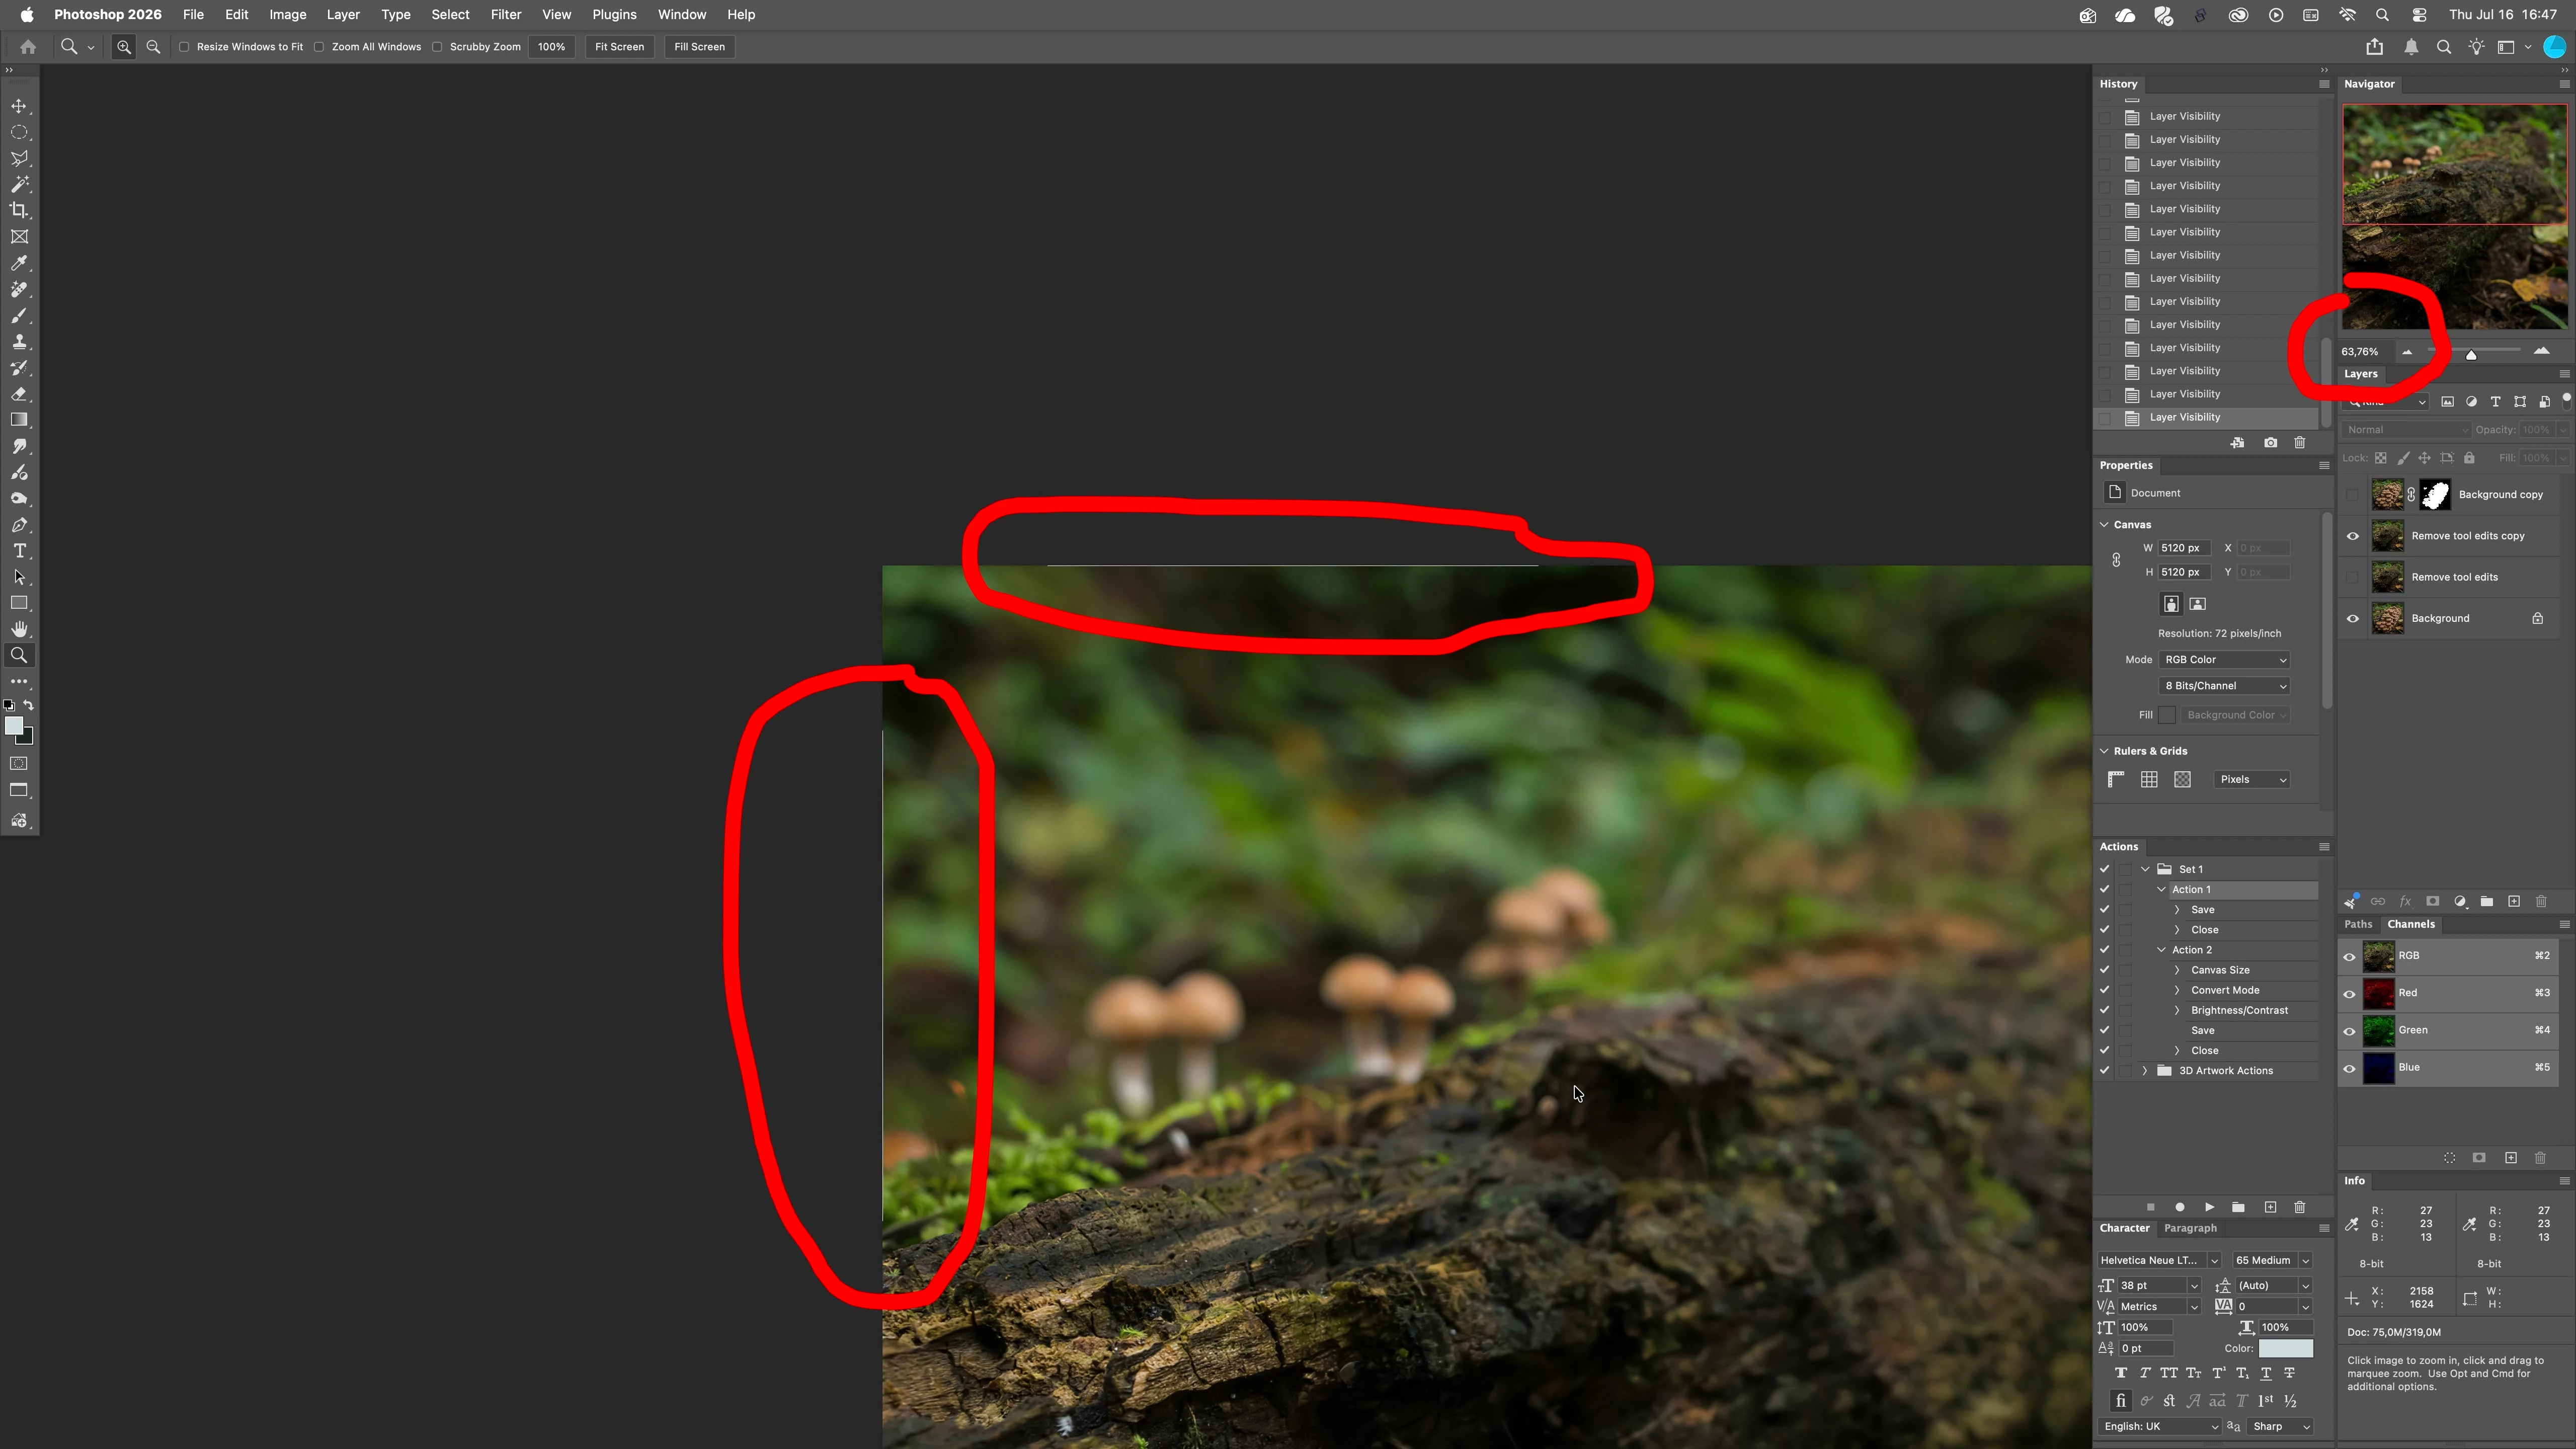Image resolution: width=2576 pixels, height=1449 pixels.
Task: Expand the 3D Artwork Actions set
Action: click(x=2145, y=1071)
